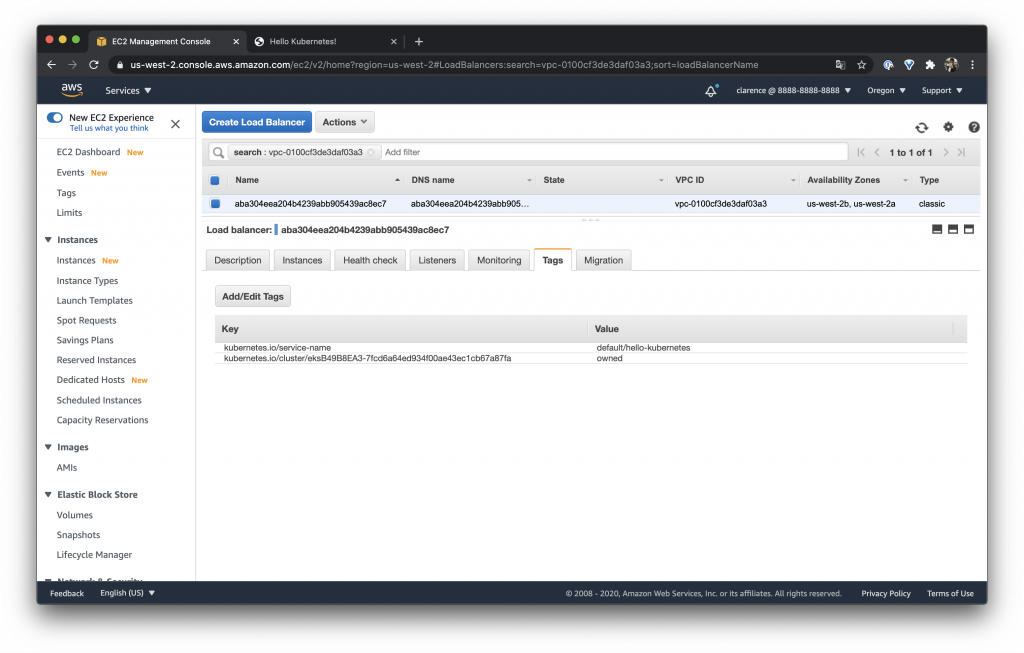The height and width of the screenshot is (653, 1024).
Task: Open the notifications bell icon
Action: [711, 91]
